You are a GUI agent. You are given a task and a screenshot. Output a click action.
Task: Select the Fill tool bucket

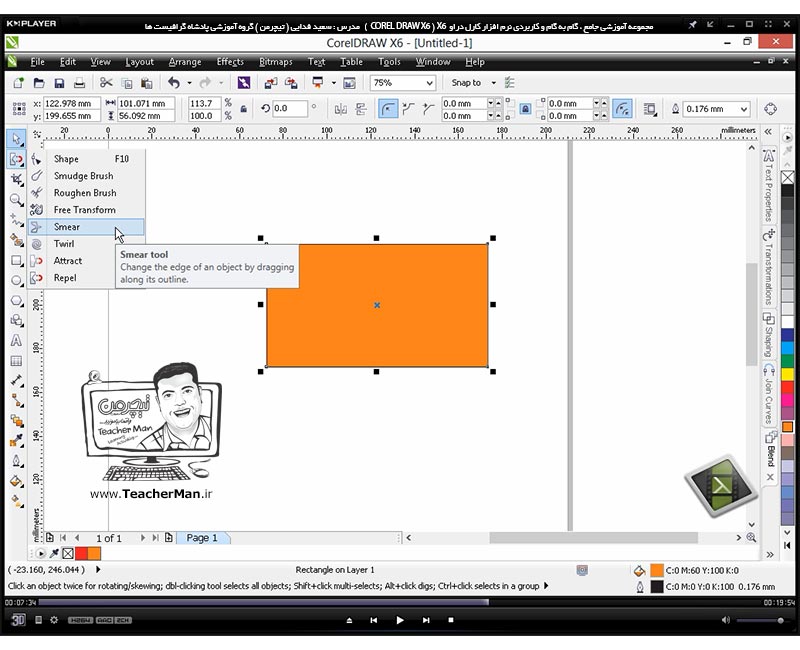pos(16,481)
